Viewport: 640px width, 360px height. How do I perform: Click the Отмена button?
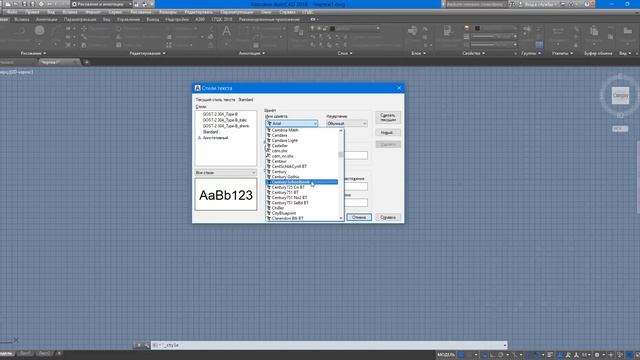(x=359, y=217)
